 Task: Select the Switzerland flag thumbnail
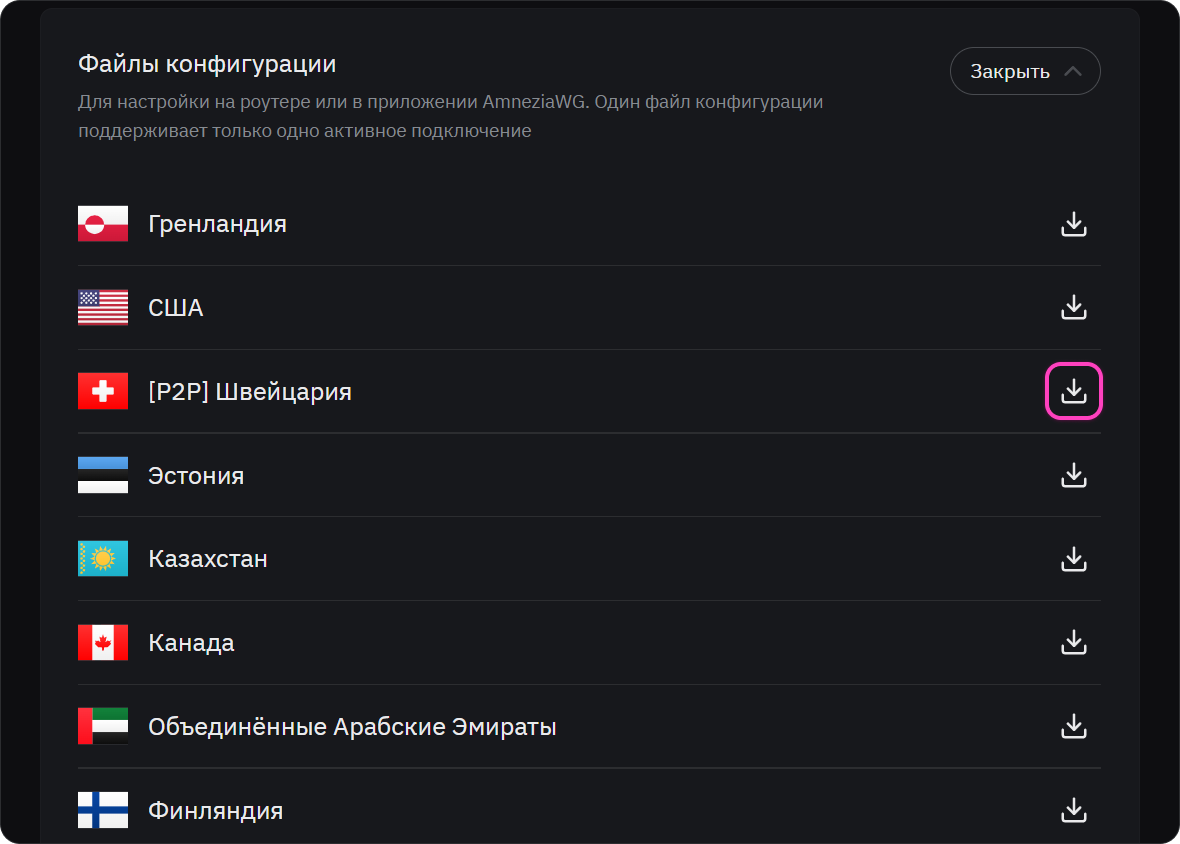click(103, 391)
